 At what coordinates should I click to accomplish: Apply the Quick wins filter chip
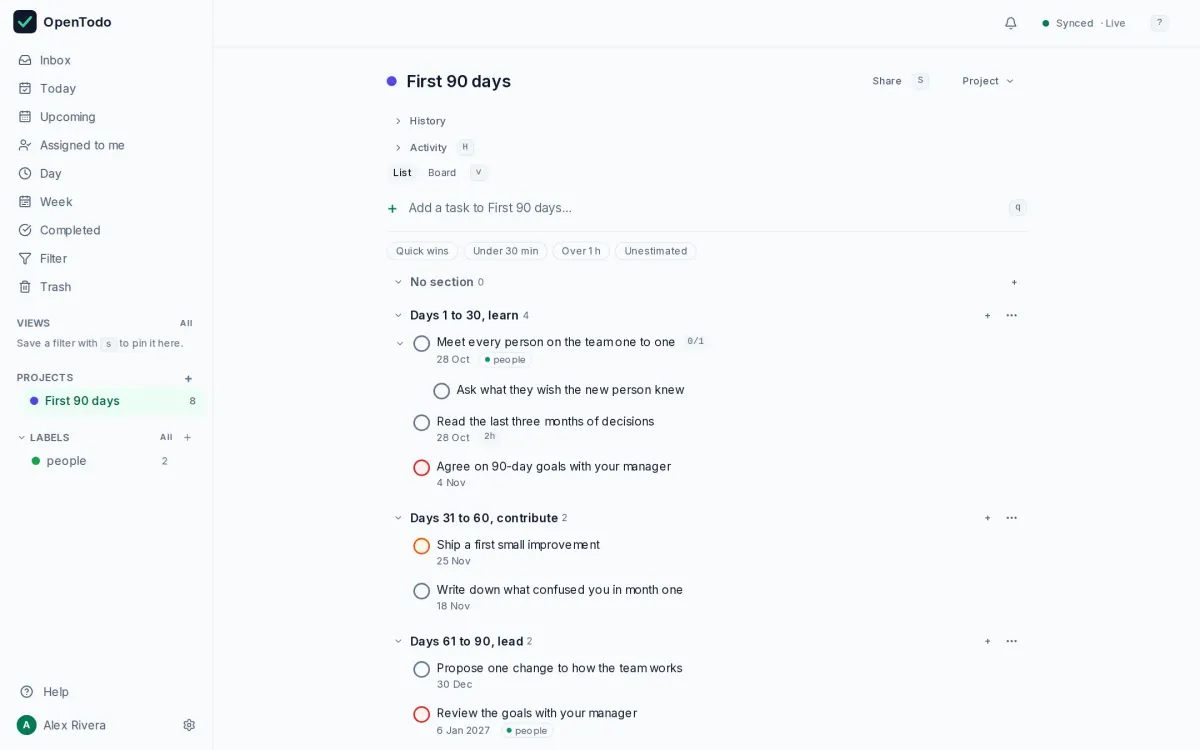(422, 251)
